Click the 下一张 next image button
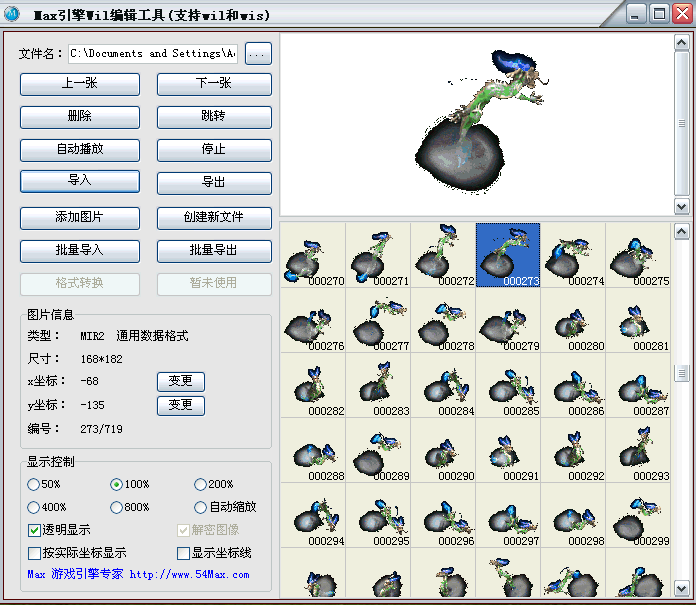Image resolution: width=696 pixels, height=605 pixels. pyautogui.click(x=214, y=85)
